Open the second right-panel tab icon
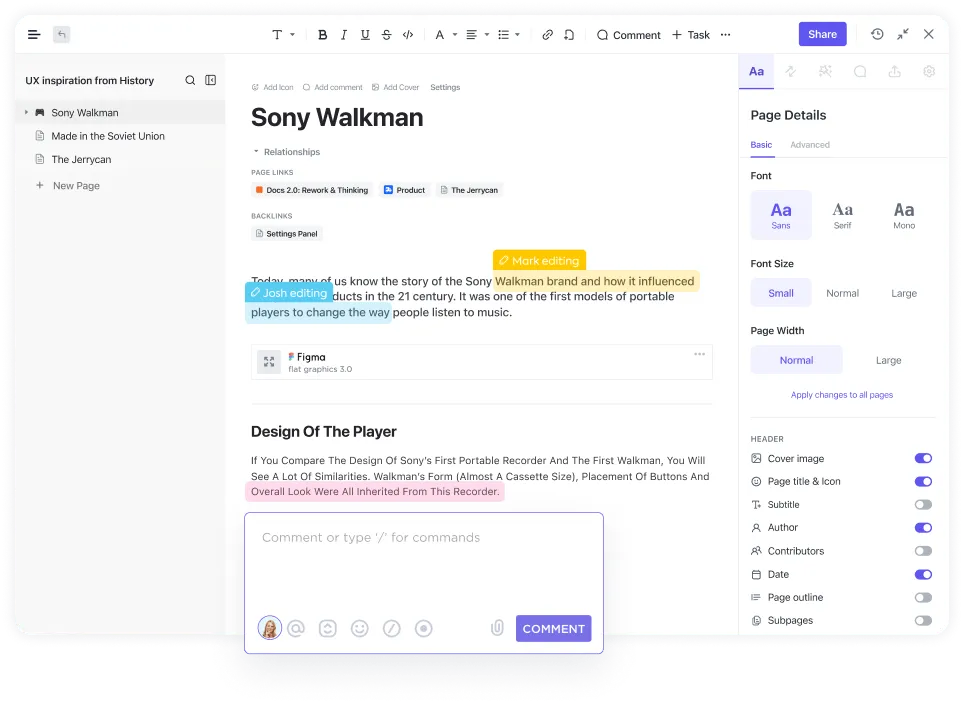 point(791,71)
